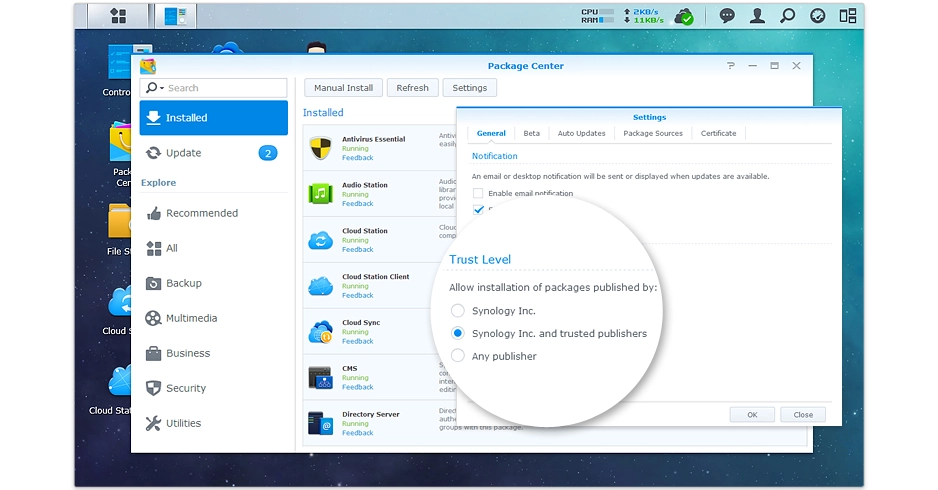Screen dimensions: 938x490
Task: Click the Directory Server package name
Action: click(x=371, y=414)
